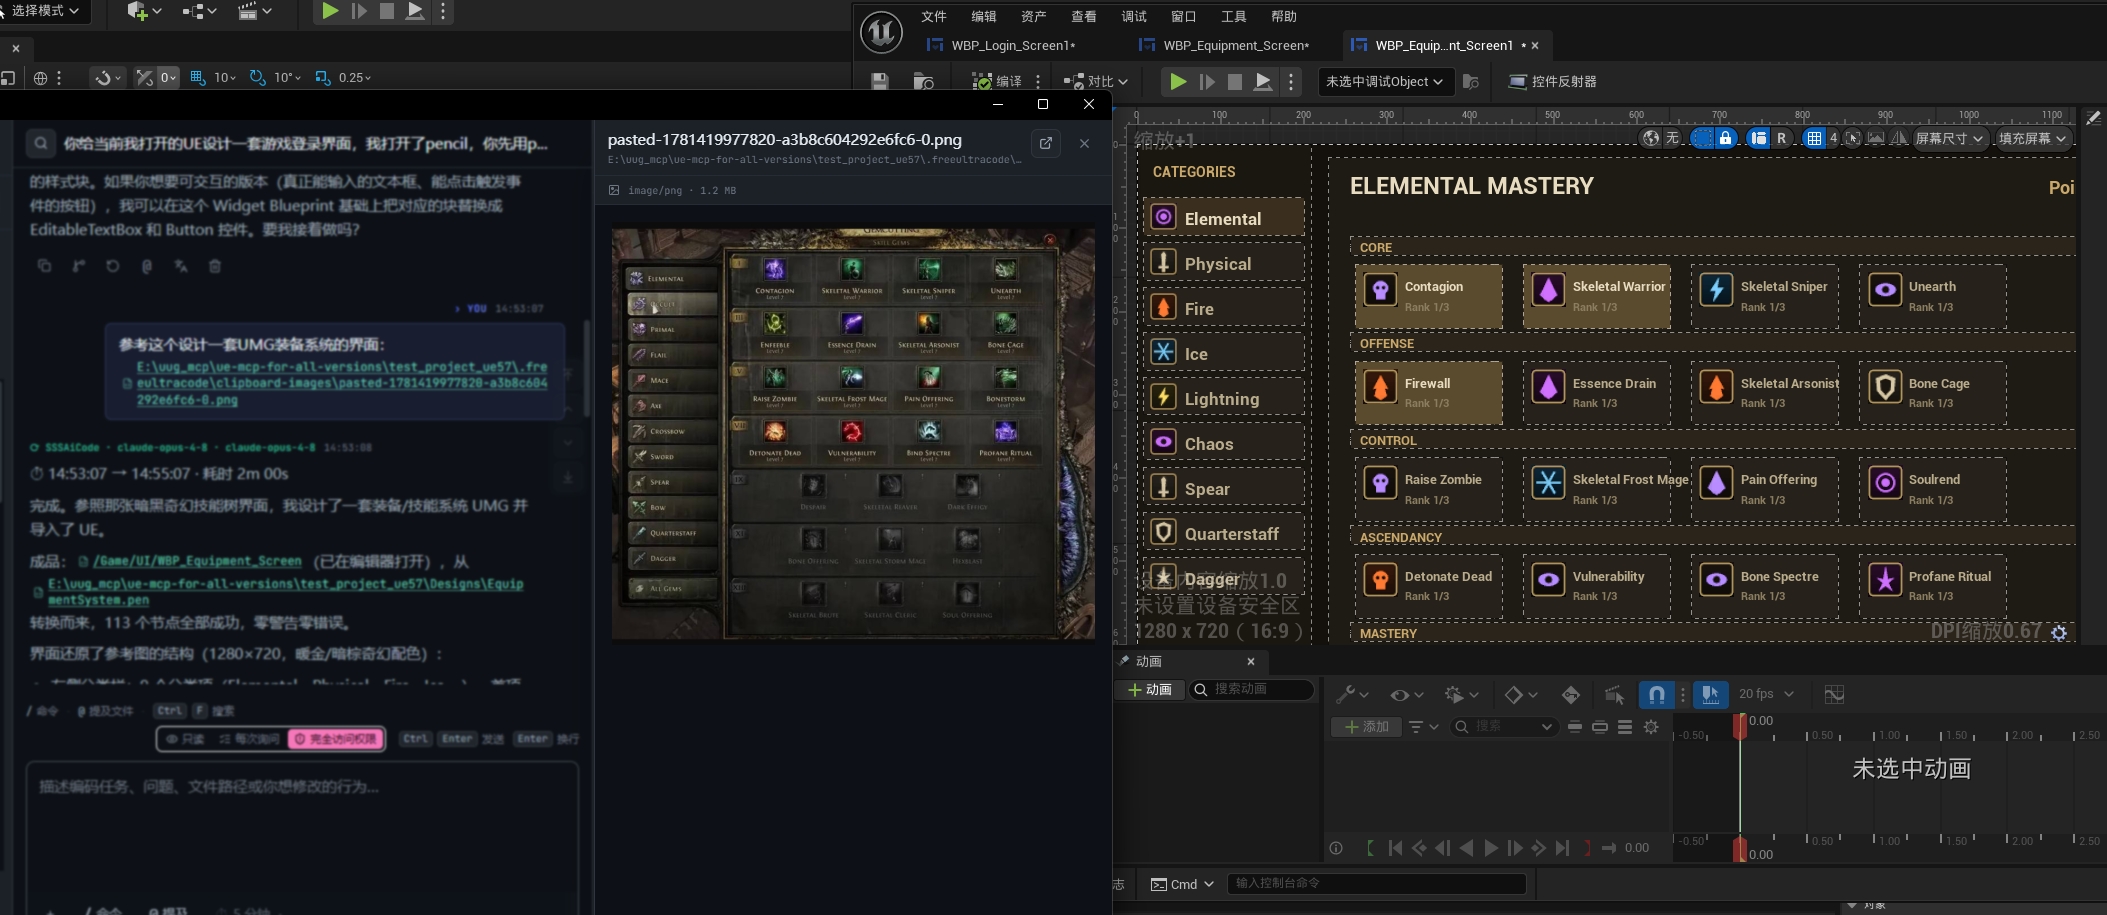2107x915 pixels.
Task: Click the sequencer play forward transport button
Action: click(1491, 848)
